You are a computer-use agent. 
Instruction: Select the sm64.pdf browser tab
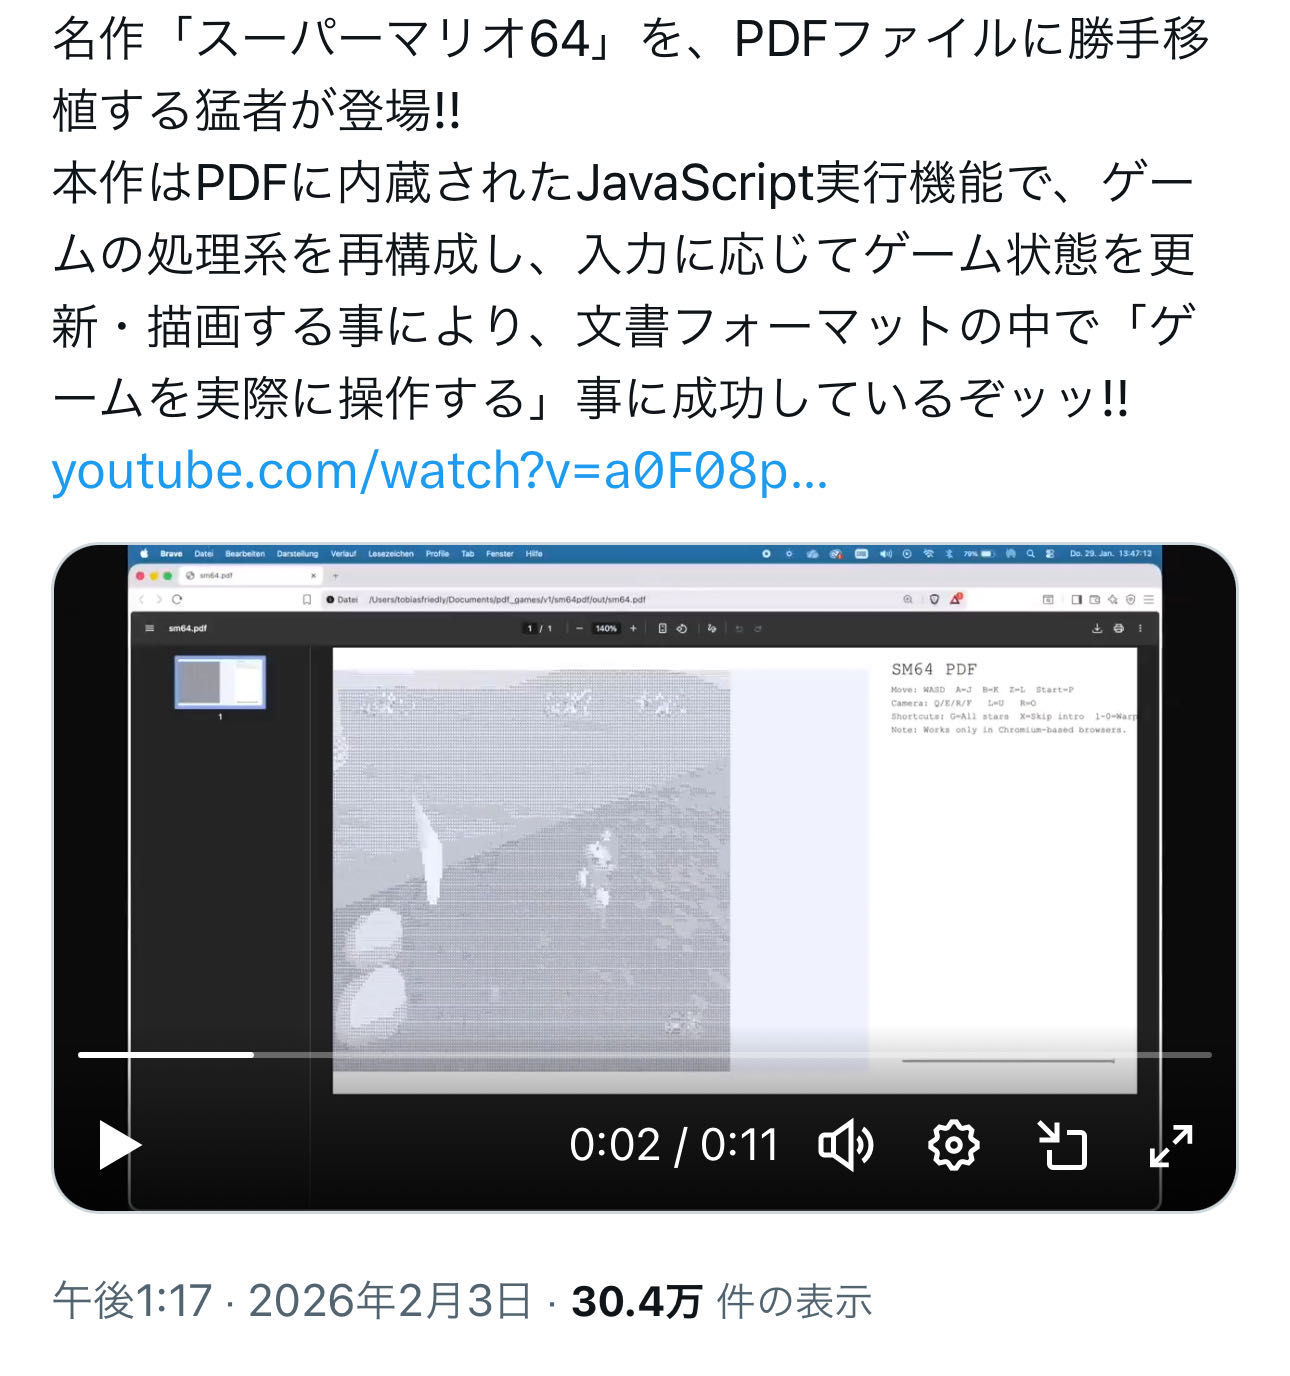pyautogui.click(x=250, y=575)
